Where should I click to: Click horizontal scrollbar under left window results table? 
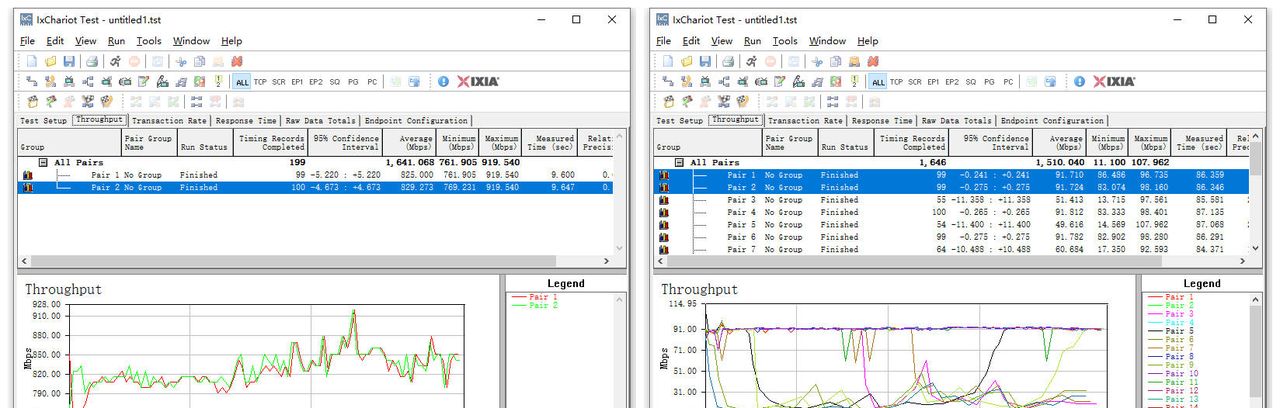tap(300, 261)
